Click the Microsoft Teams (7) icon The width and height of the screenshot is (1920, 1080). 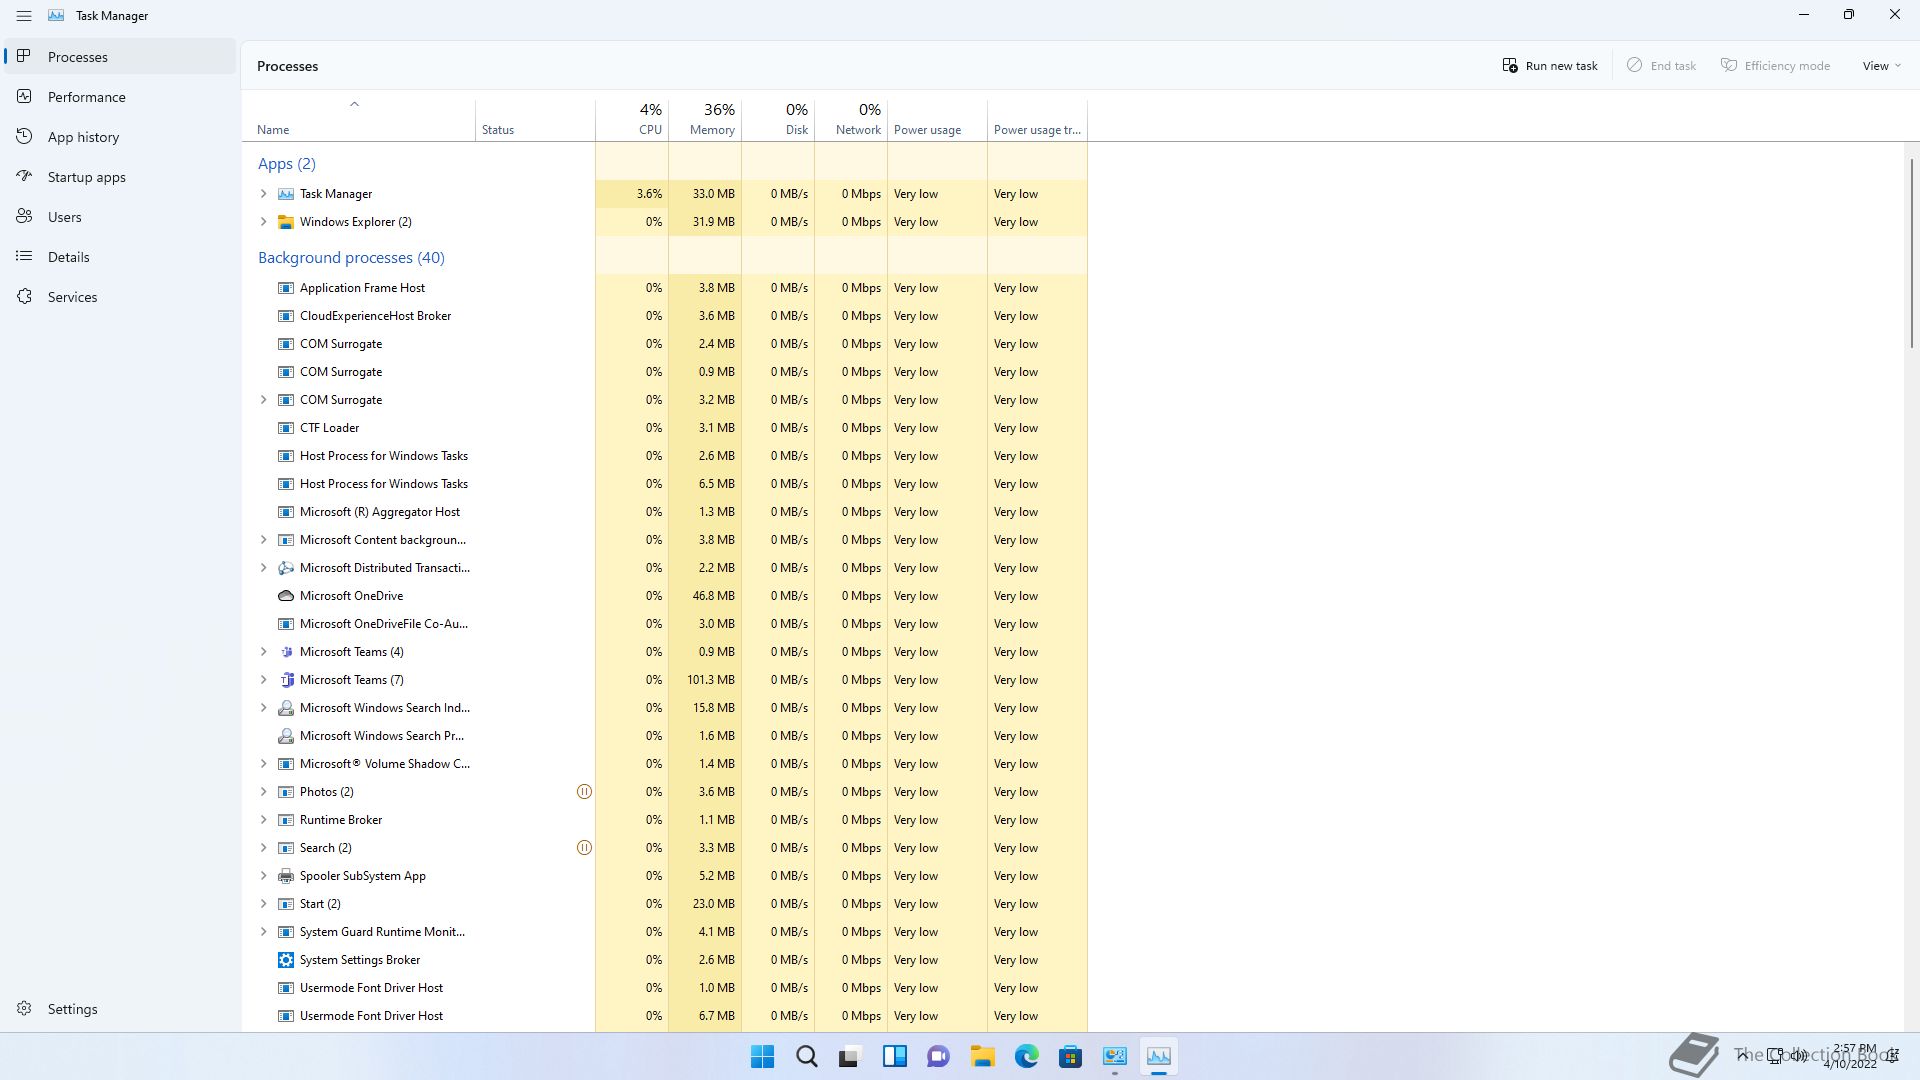[x=285, y=680]
